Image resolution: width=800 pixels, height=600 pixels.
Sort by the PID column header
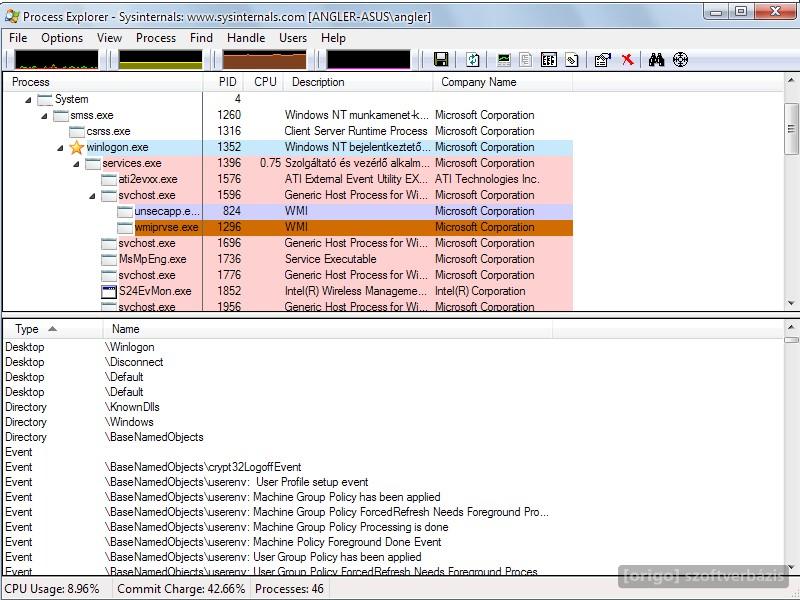pos(222,82)
